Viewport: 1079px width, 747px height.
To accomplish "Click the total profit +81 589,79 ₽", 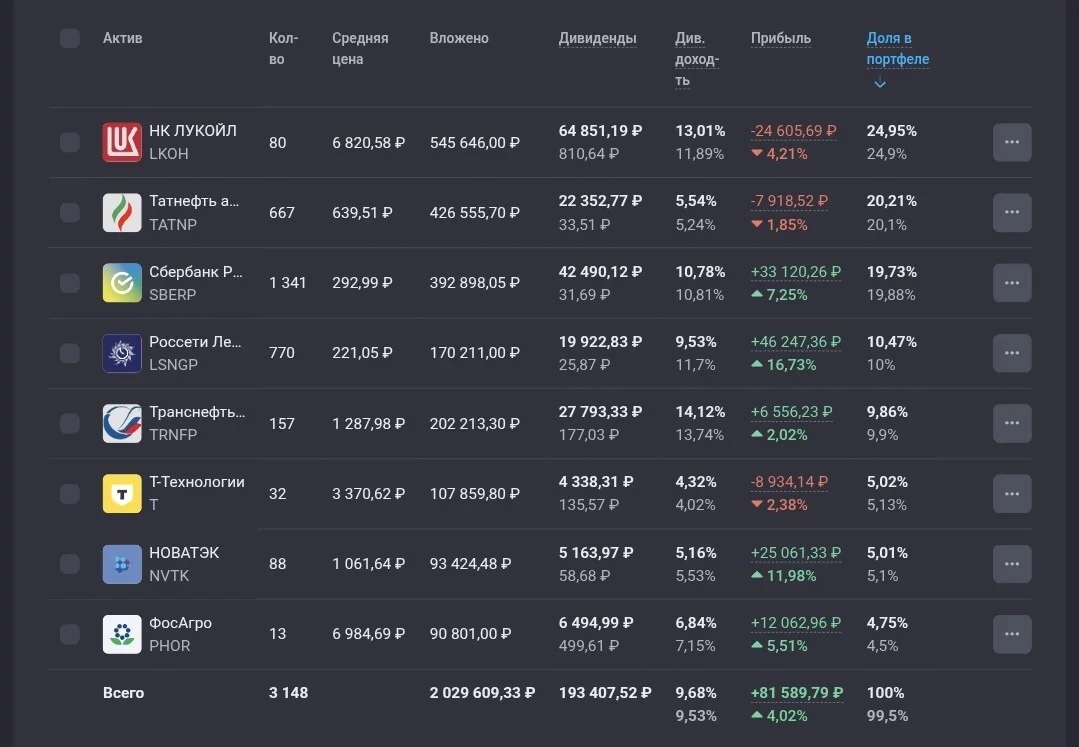I will (797, 693).
